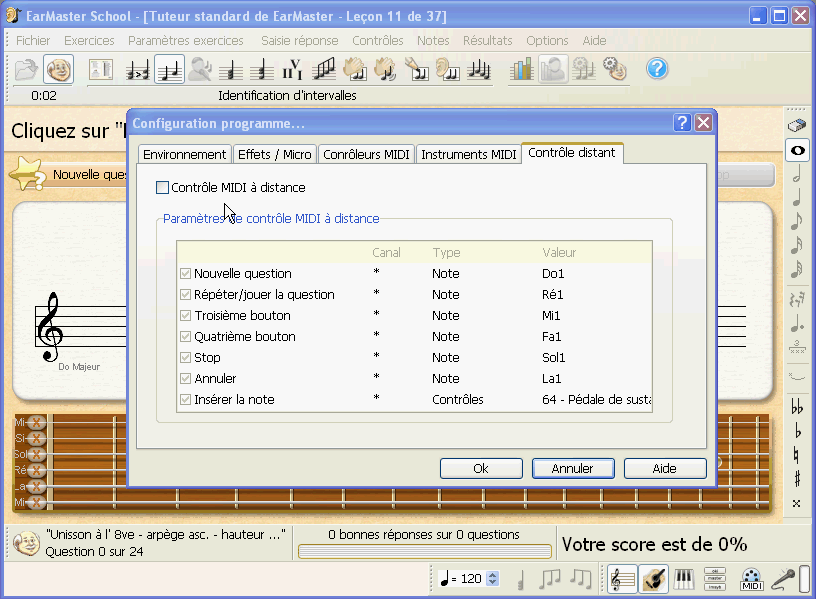Enable Contrôle MIDI à distance checkbox

coord(162,187)
